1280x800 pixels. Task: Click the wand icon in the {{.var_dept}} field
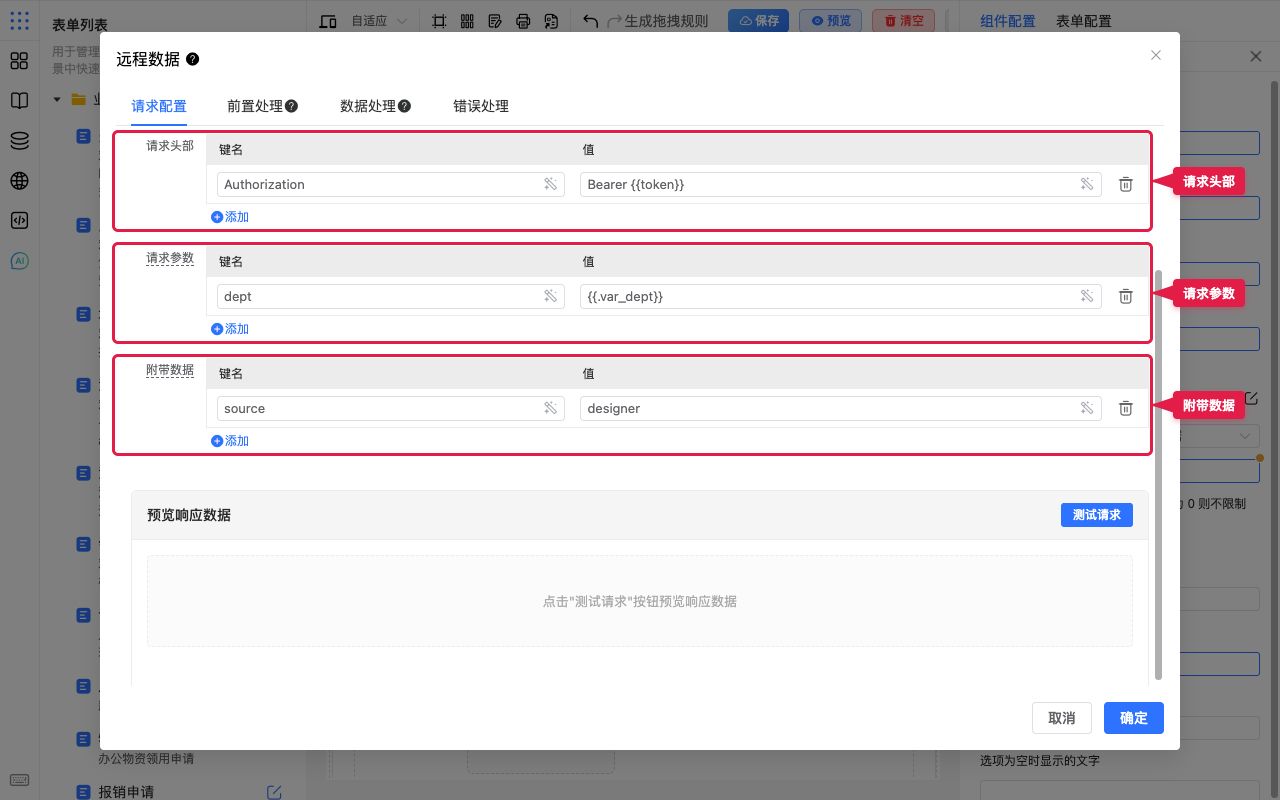(1087, 296)
